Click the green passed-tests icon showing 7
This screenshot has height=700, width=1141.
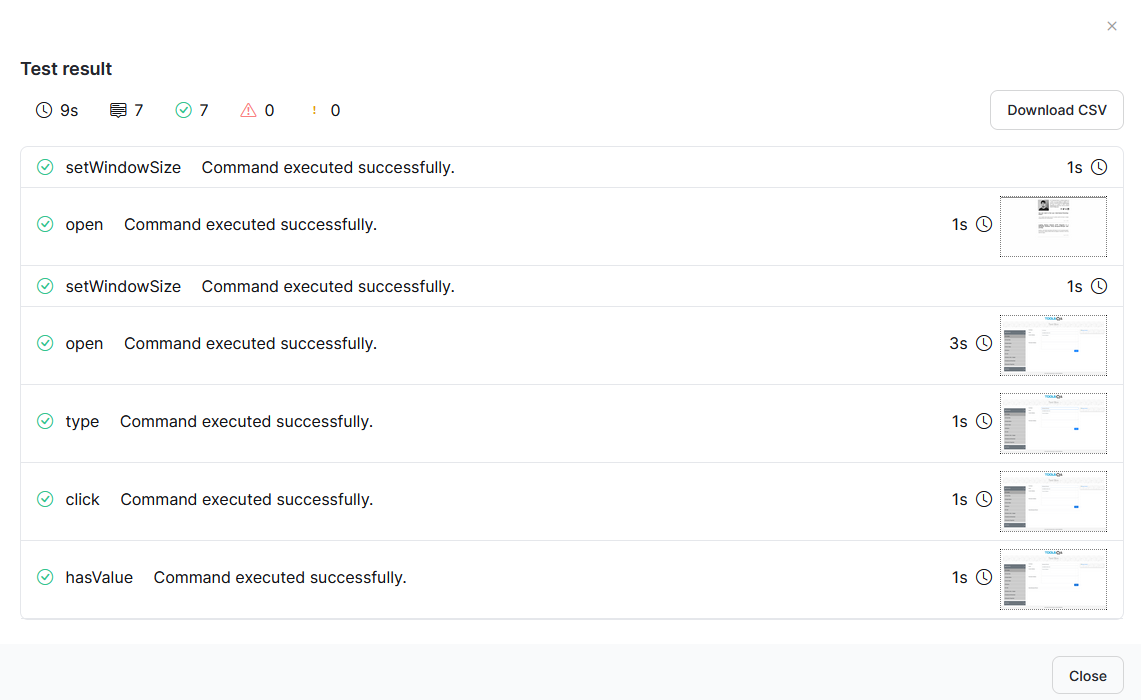(183, 110)
